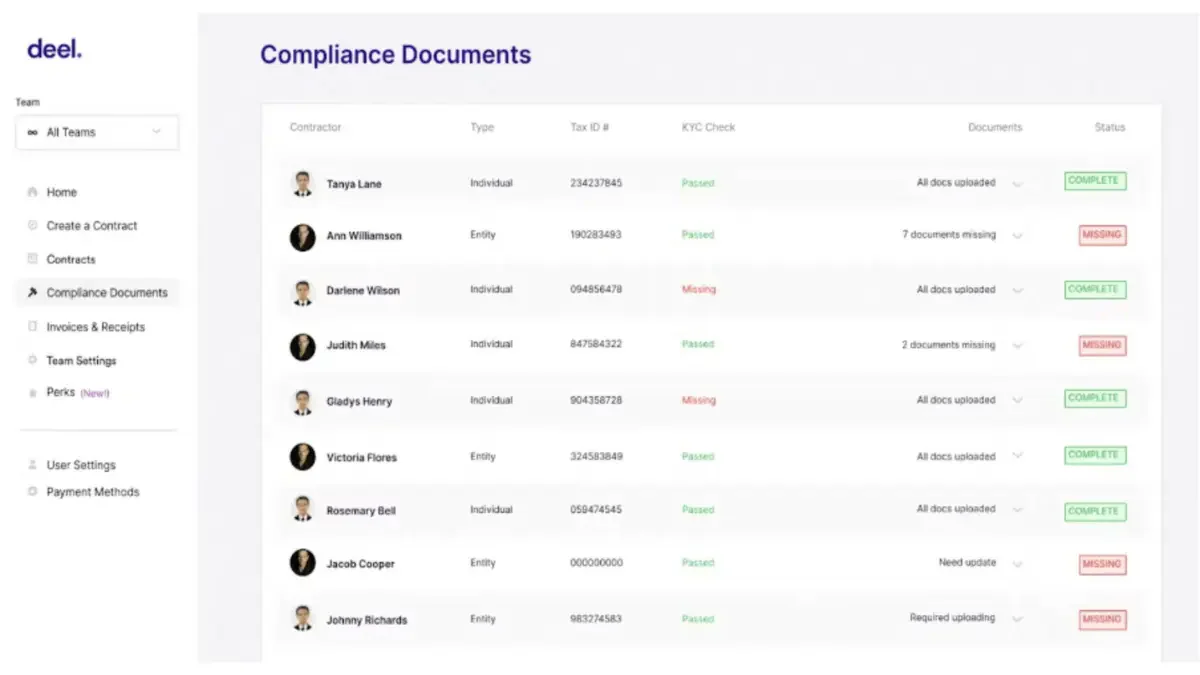This screenshot has height=675, width=1200.
Task: Click the Team Settings icon
Action: click(x=33, y=360)
